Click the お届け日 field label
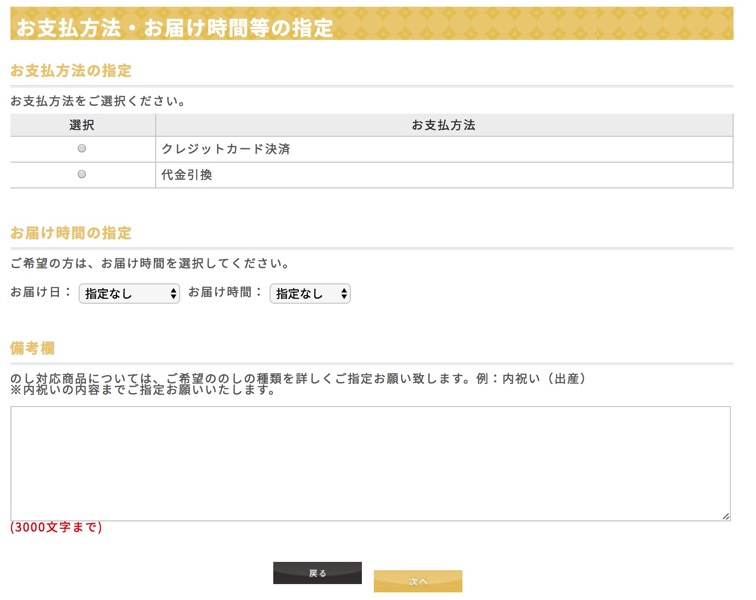 tap(40, 292)
